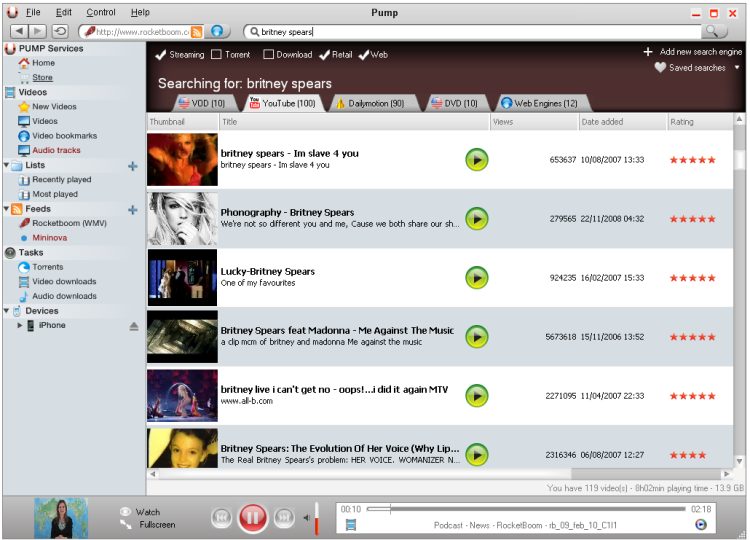Viewport: 750px width, 540px height.
Task: Toggle the Web filter checkbox
Action: click(364, 55)
